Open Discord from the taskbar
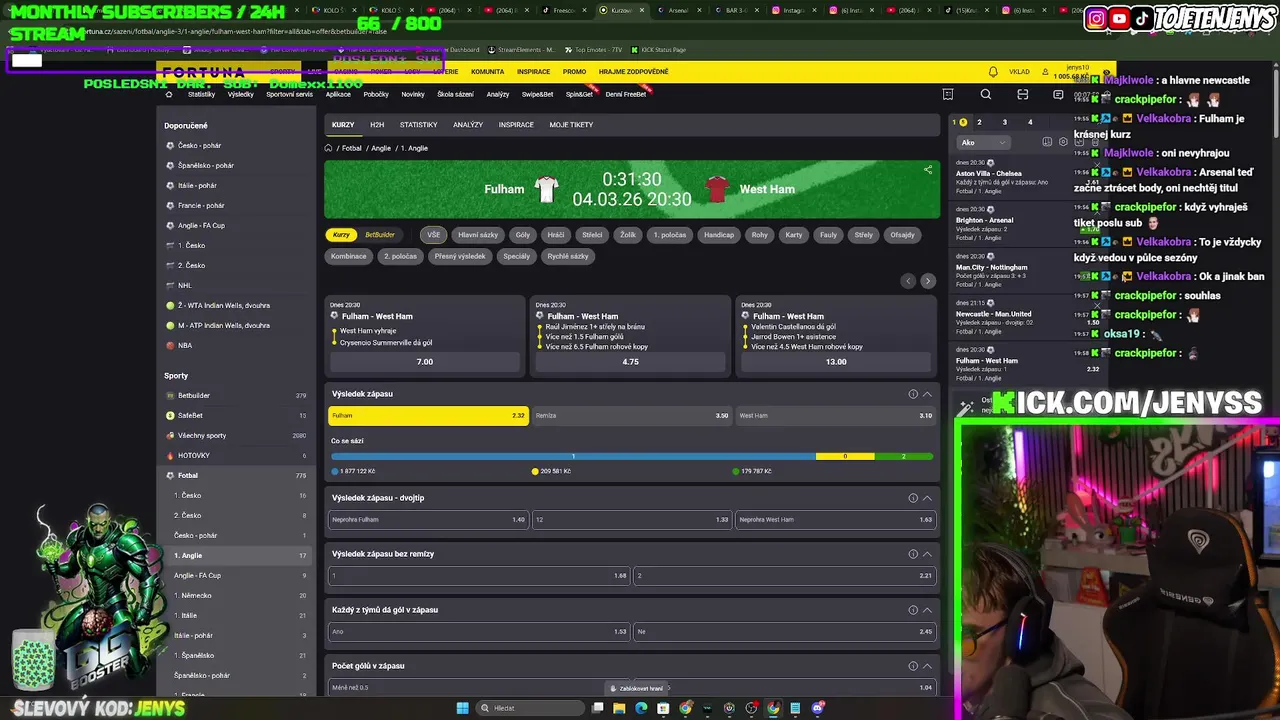Screen dimensions: 1280x720 point(817,708)
